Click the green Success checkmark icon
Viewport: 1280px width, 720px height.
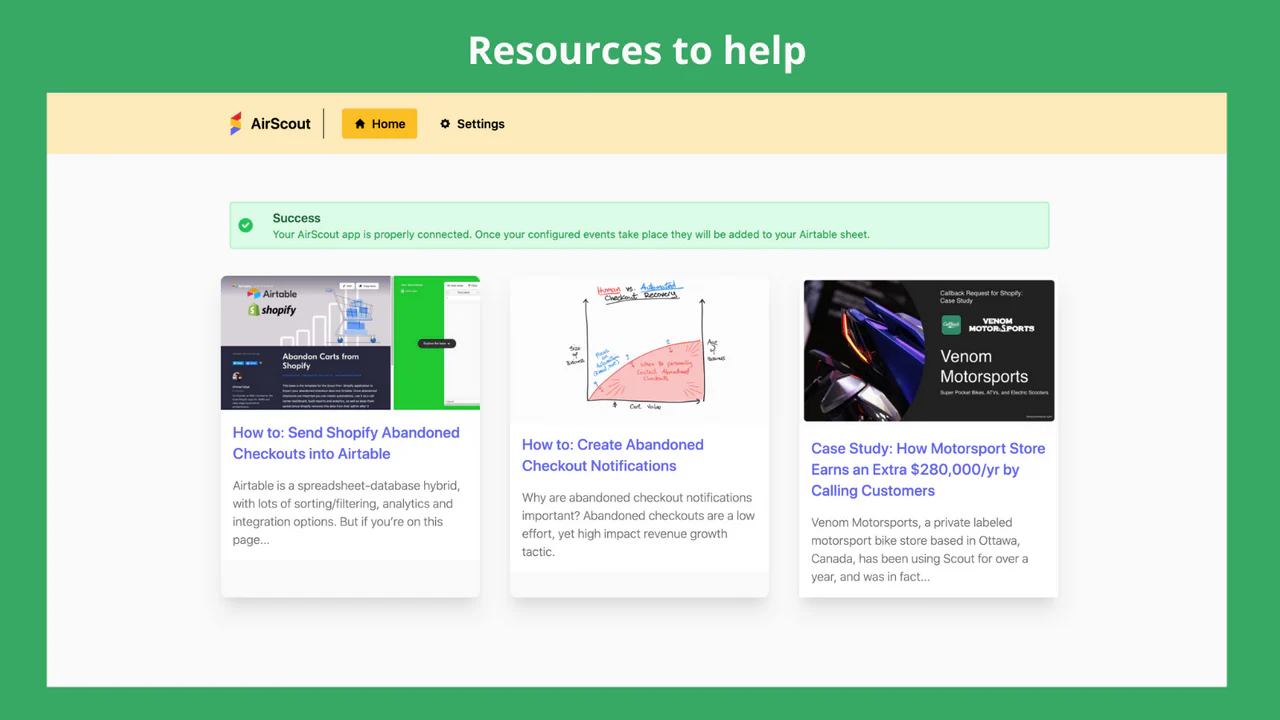tap(246, 226)
